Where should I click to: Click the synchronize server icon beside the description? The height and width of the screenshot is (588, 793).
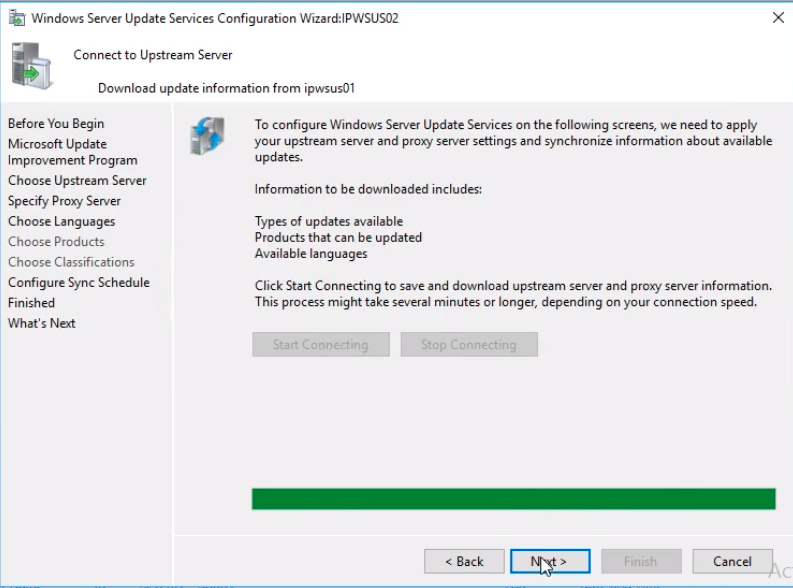point(207,135)
